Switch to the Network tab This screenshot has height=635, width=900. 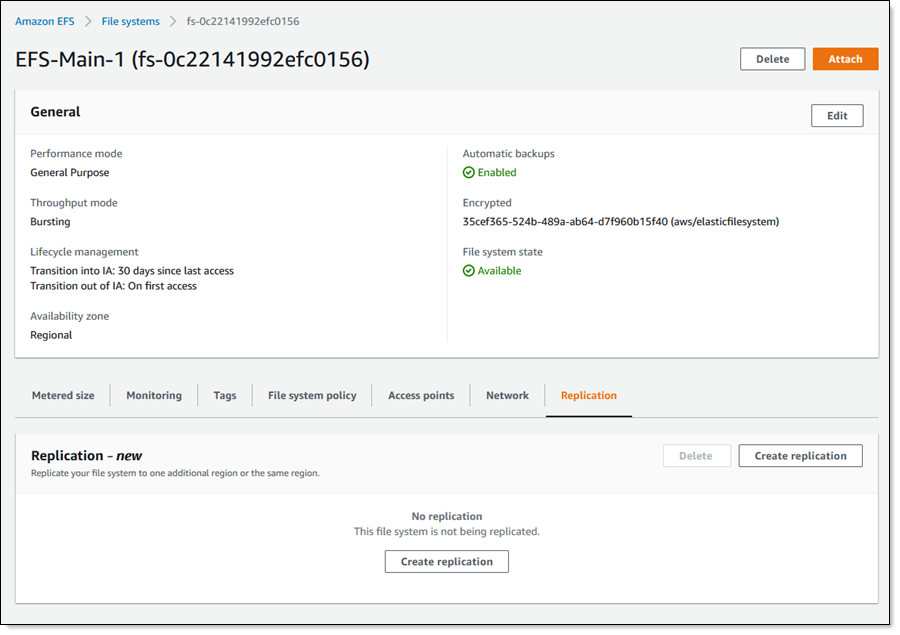click(507, 395)
